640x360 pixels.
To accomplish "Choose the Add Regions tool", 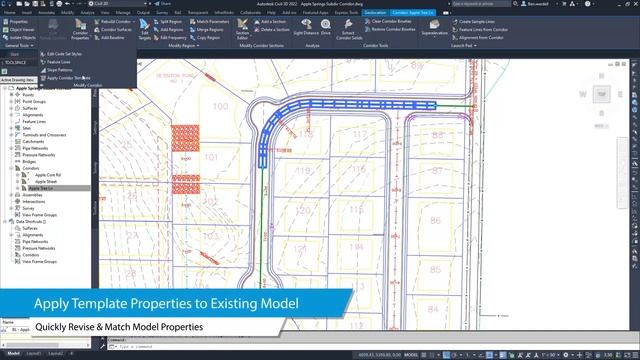I will point(168,30).
